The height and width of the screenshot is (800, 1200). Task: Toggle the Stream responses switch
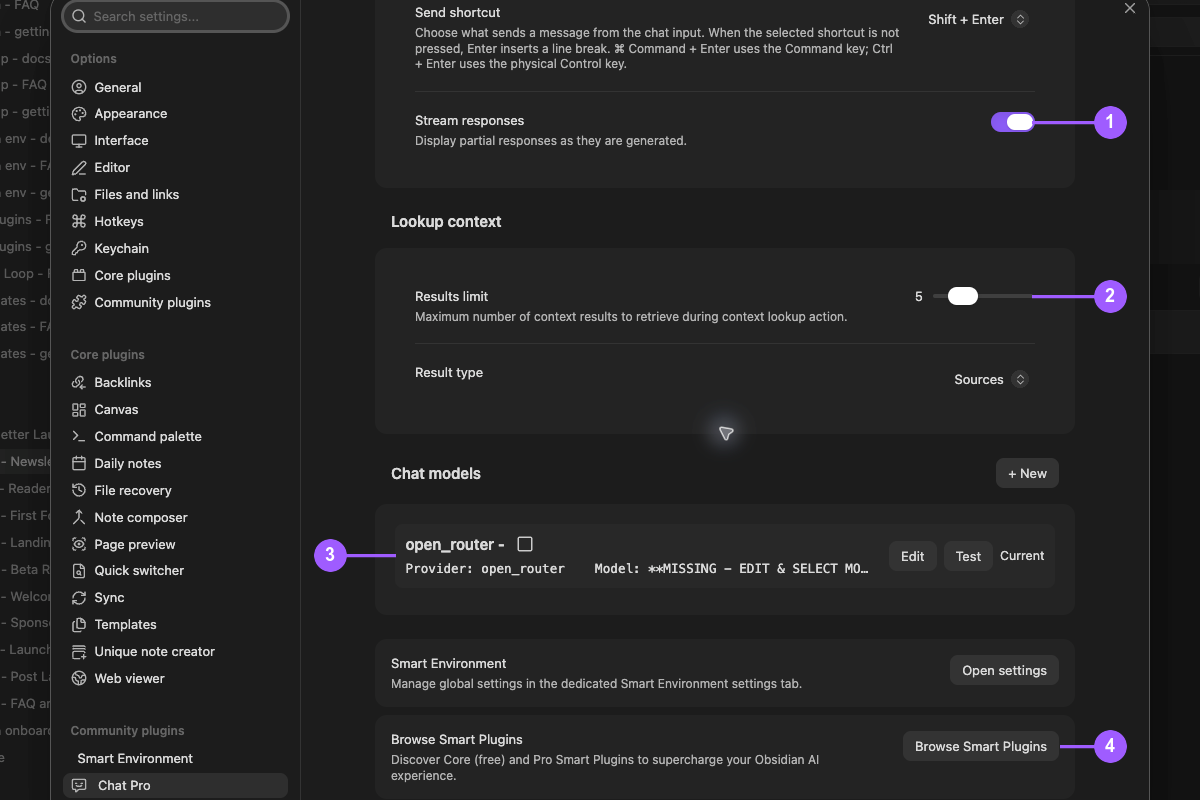click(1013, 122)
